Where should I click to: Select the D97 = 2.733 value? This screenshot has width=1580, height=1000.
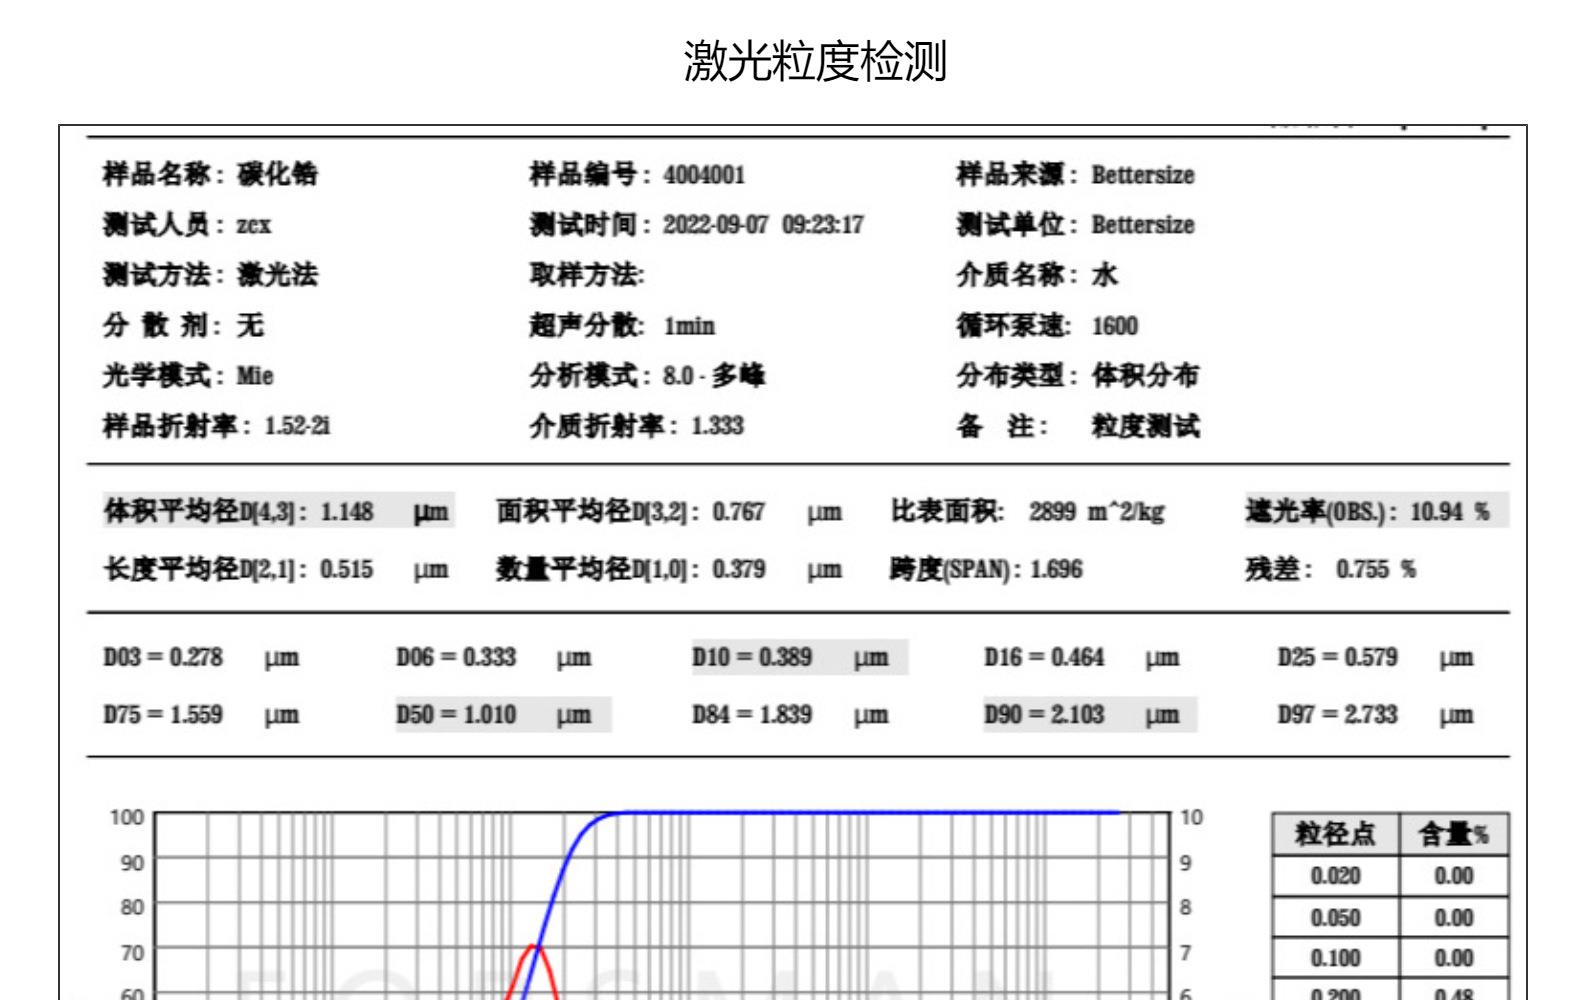click(1337, 715)
